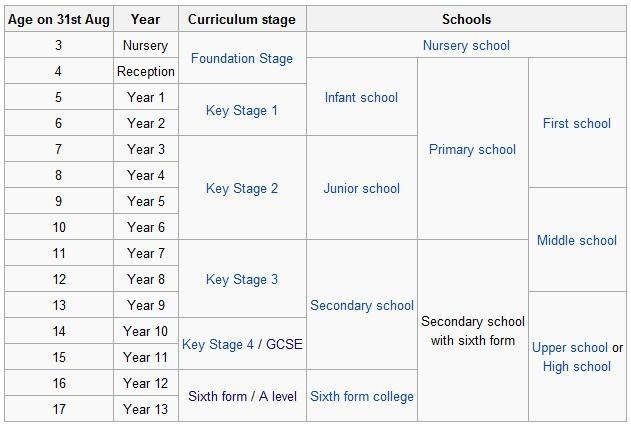Open the Middle school link
631x426 pixels.
(x=577, y=240)
